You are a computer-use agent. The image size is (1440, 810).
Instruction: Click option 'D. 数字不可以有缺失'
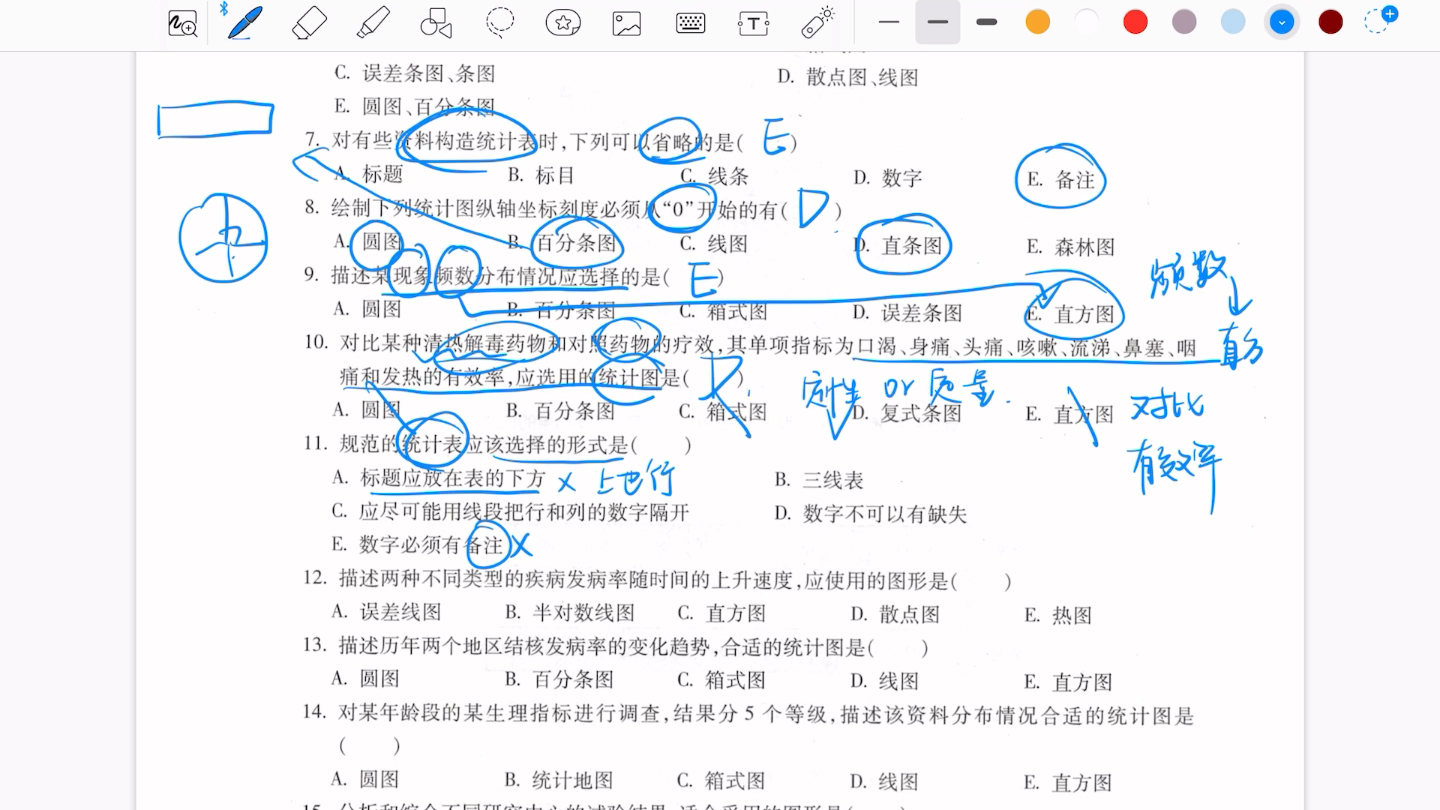[x=871, y=514]
